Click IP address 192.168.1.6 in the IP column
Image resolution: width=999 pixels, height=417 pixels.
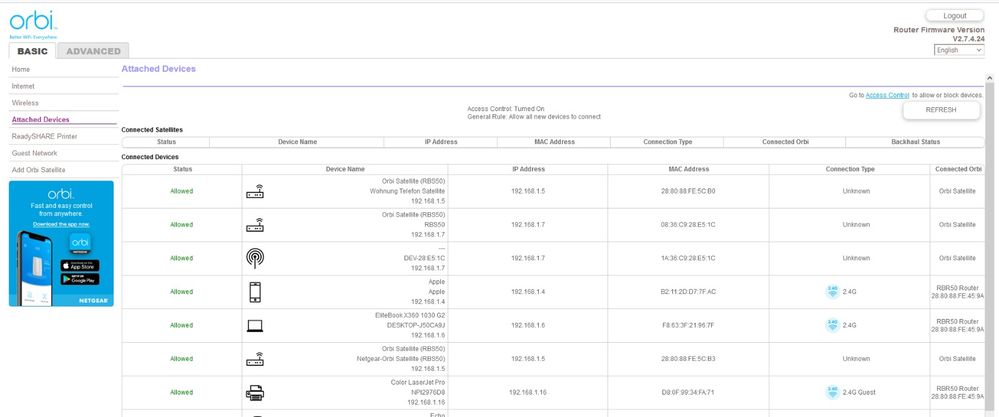[x=528, y=325]
